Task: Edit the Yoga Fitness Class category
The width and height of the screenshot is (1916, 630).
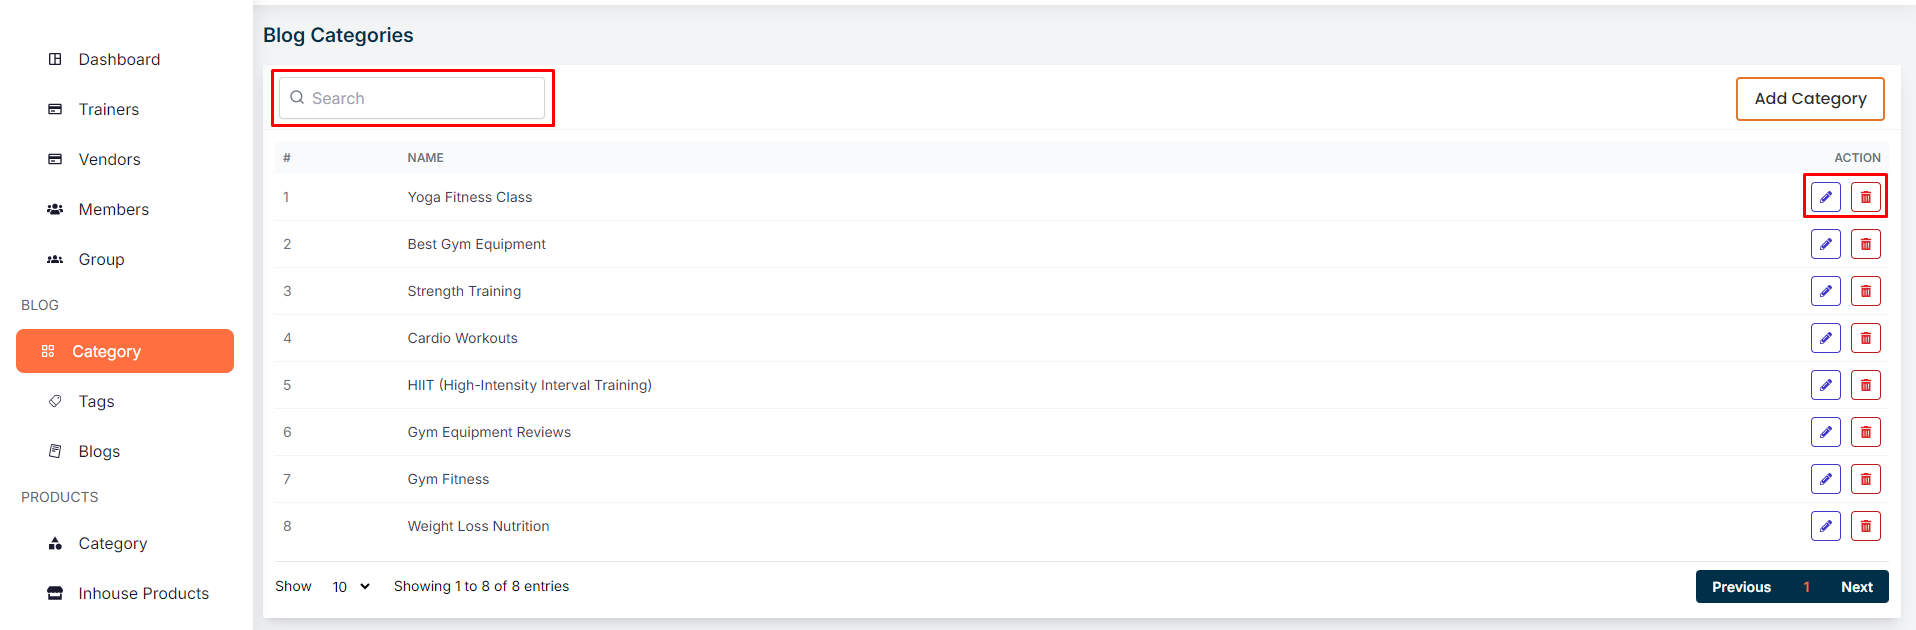Action: coord(1825,197)
